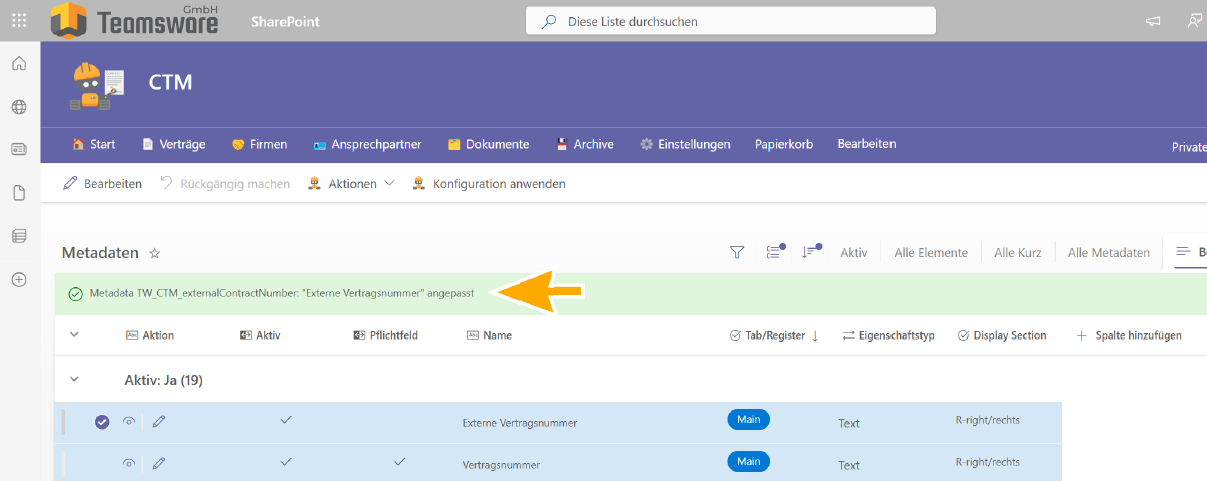Screen dimensions: 1207x481
Task: Open the Aktionen dropdown menu
Action: [352, 184]
